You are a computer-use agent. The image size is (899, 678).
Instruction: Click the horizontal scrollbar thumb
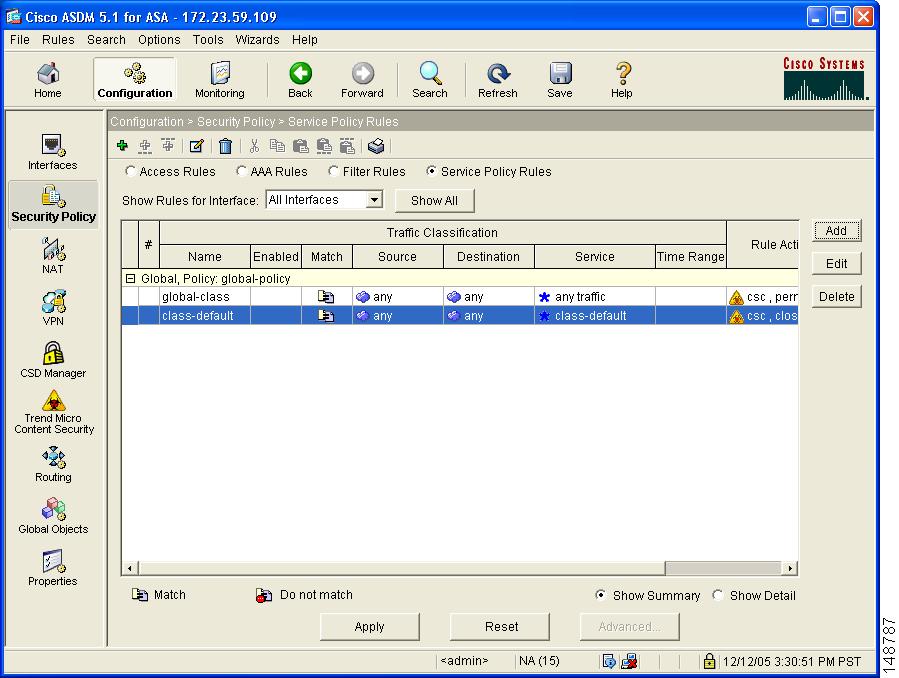point(402,568)
